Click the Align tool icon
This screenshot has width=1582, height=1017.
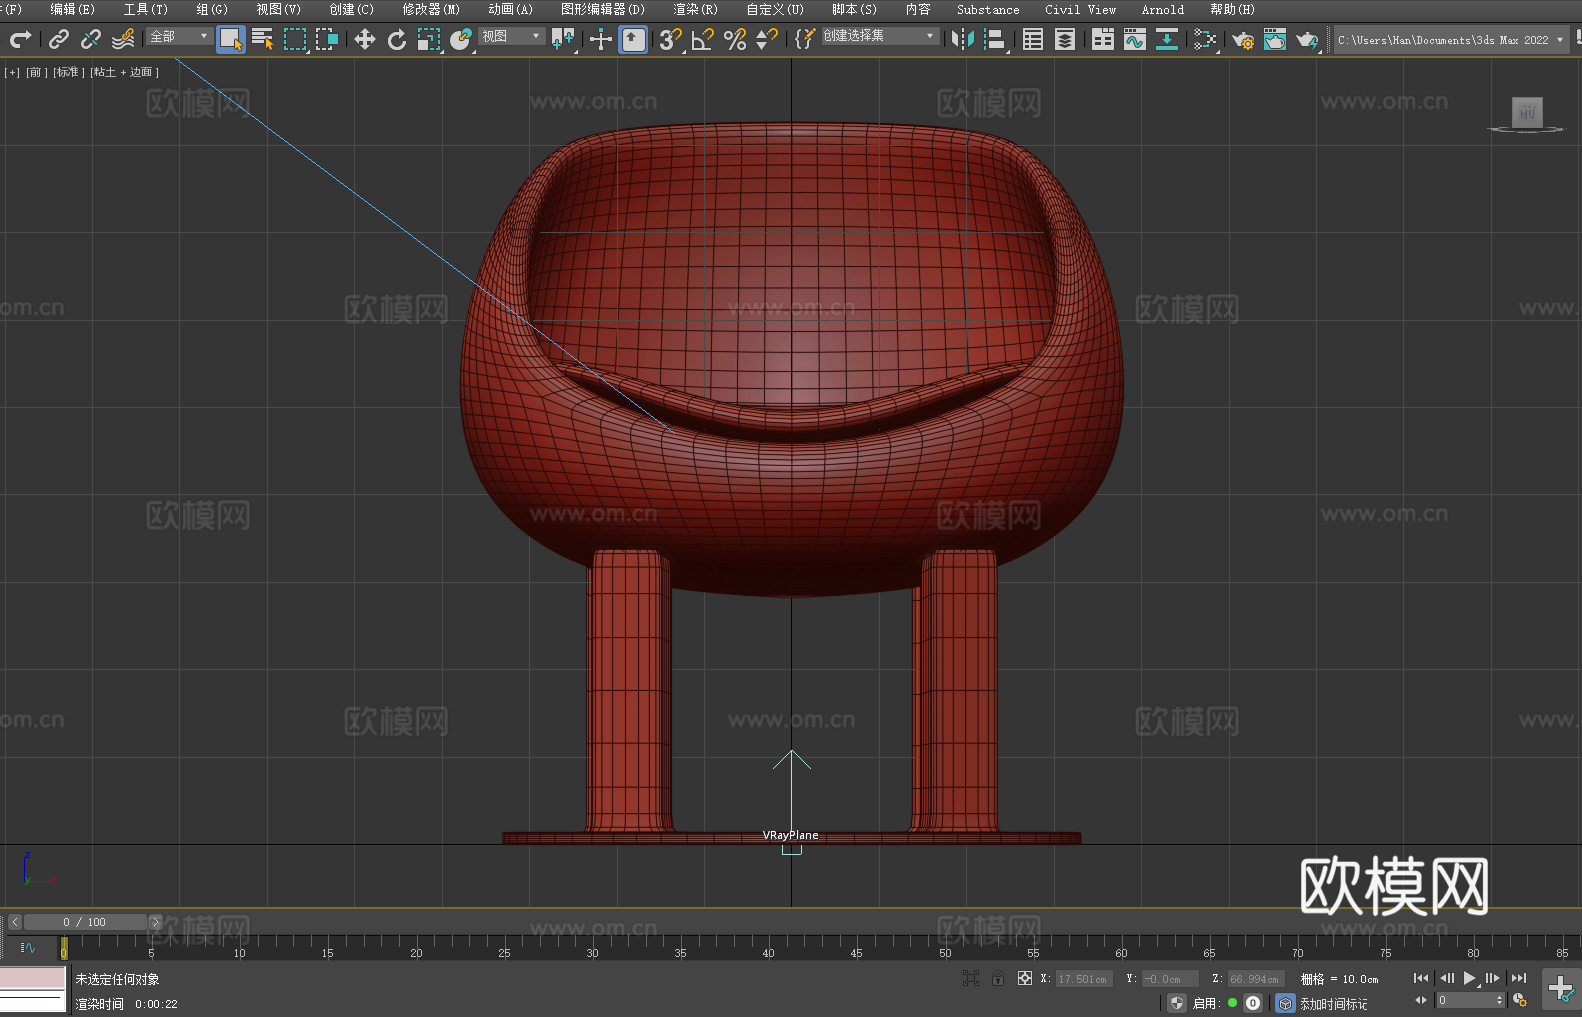[x=995, y=39]
